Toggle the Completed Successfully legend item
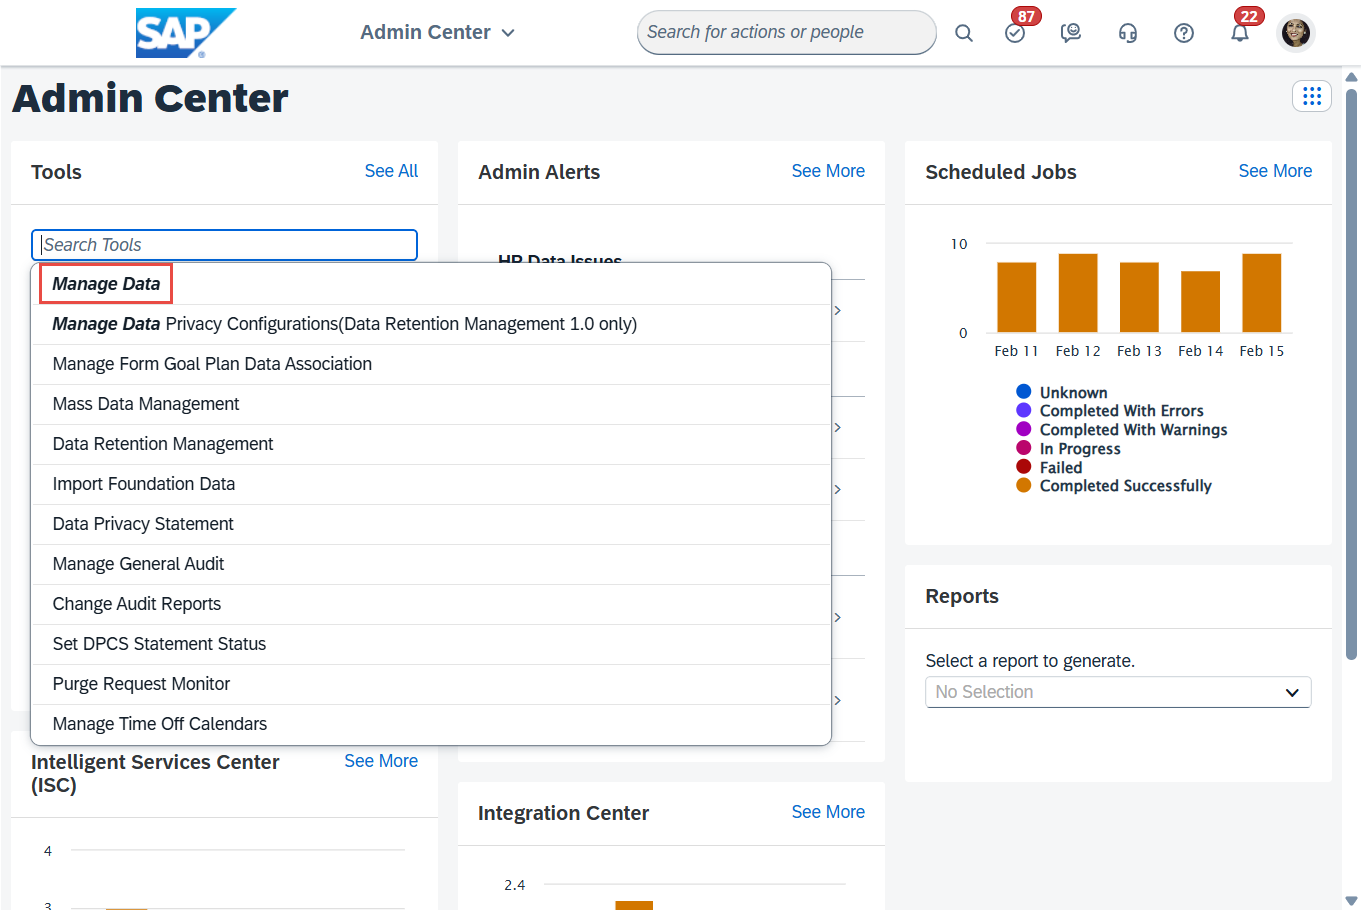 (1124, 486)
